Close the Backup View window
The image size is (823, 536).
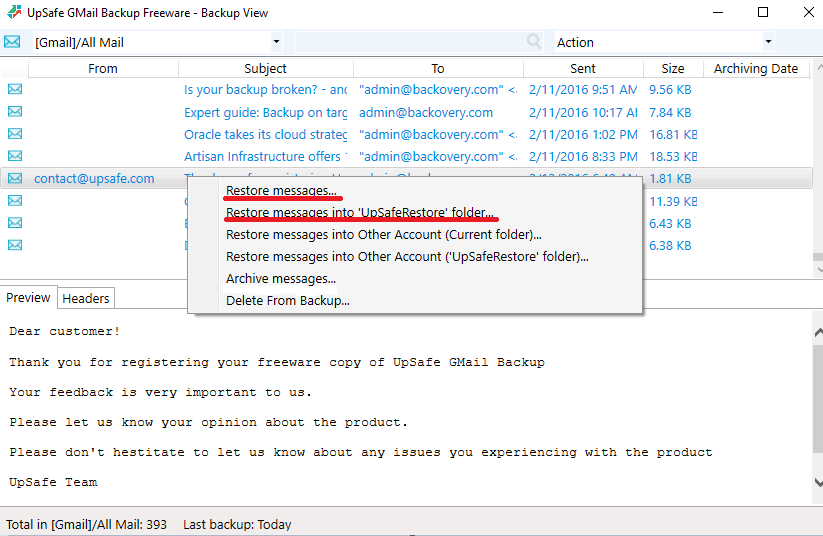[809, 12]
